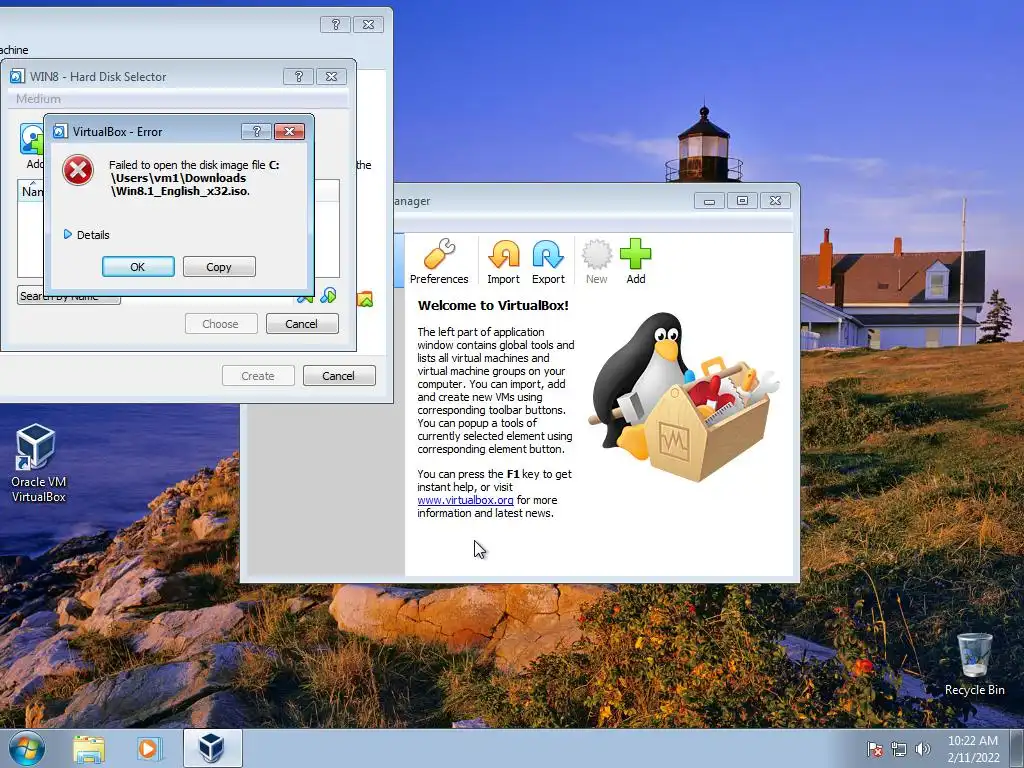Click the Search By Name dropdown
This screenshot has height=768, width=1024.
click(x=69, y=296)
